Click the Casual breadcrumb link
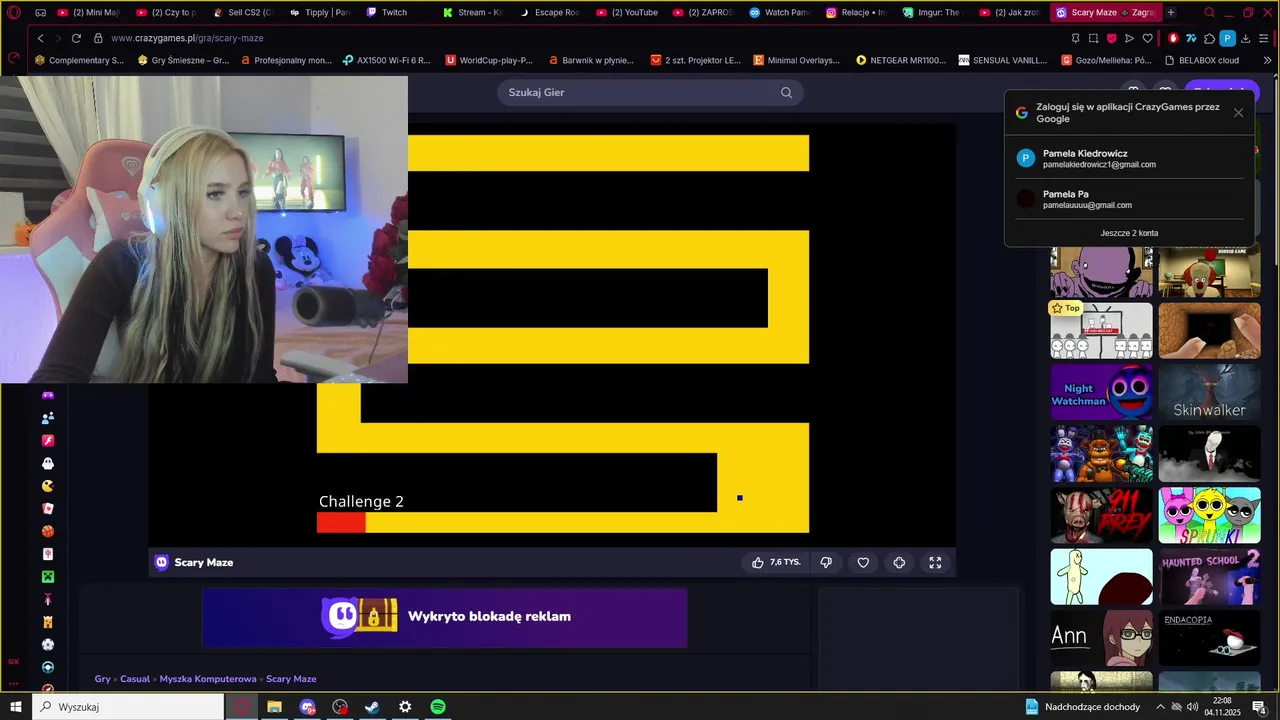The width and height of the screenshot is (1280, 720). tap(135, 679)
